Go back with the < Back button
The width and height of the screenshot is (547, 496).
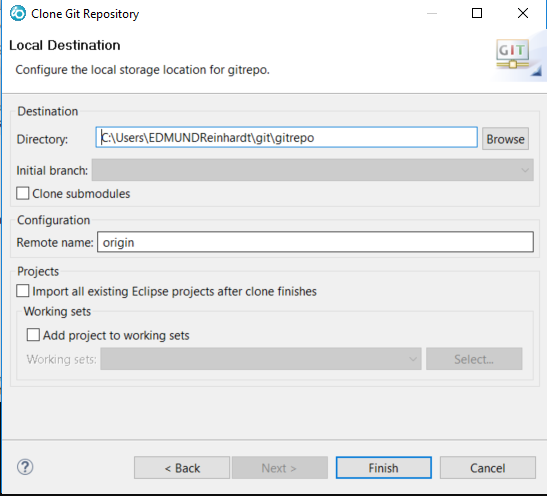[182, 468]
